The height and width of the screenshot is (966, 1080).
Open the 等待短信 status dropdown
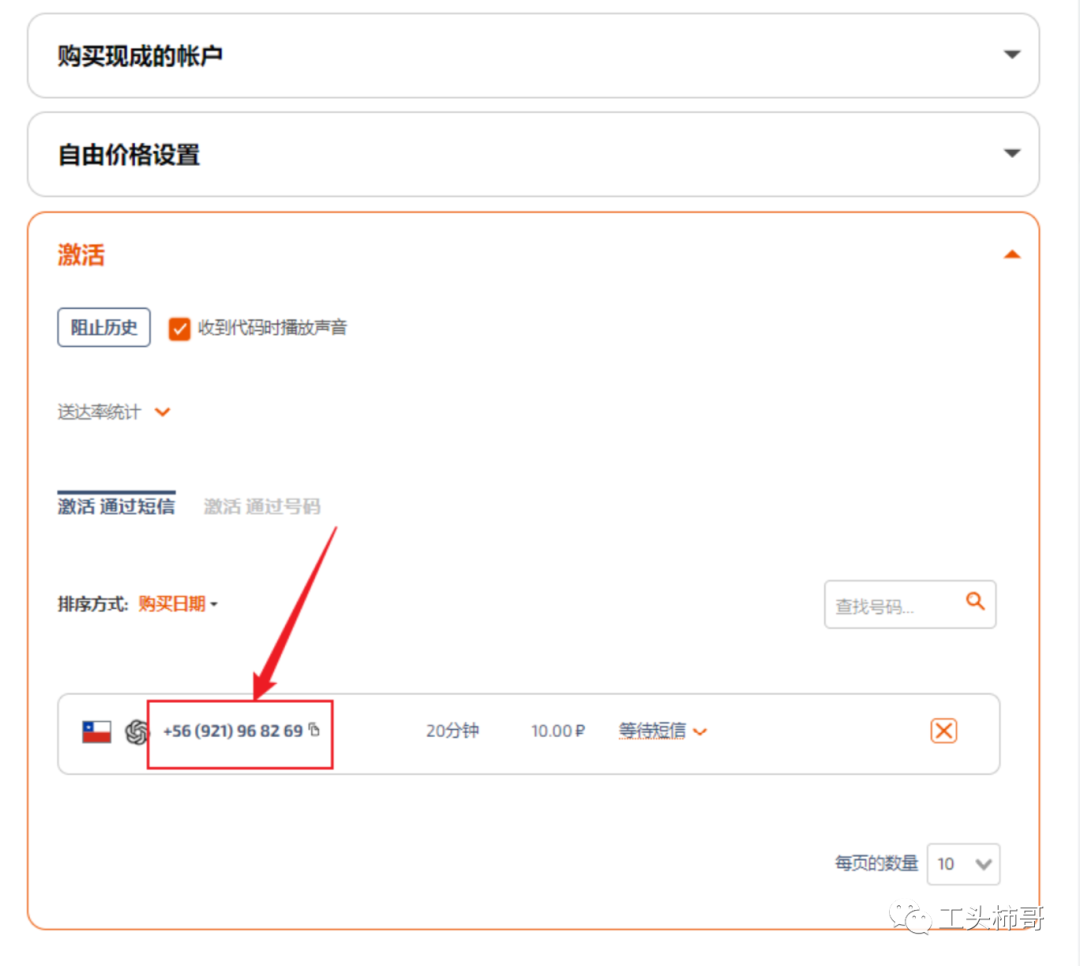click(x=662, y=731)
